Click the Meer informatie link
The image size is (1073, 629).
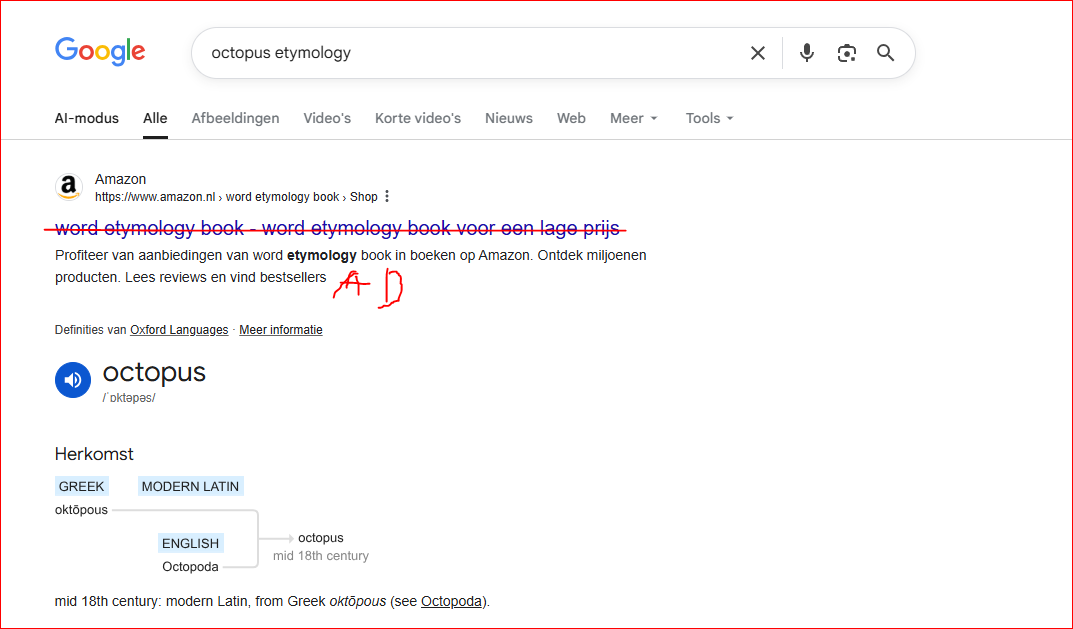pyautogui.click(x=280, y=330)
